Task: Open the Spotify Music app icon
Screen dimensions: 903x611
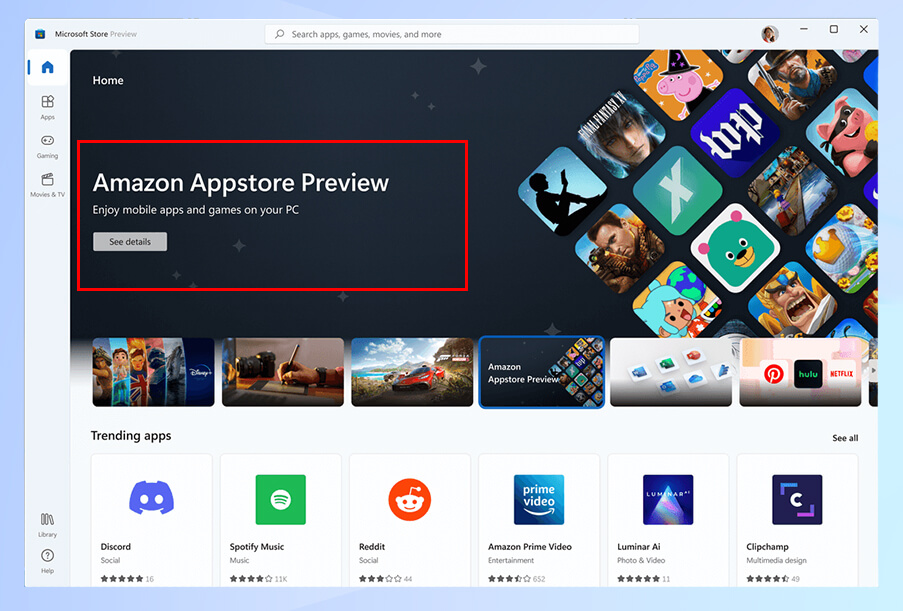Action: 280,499
